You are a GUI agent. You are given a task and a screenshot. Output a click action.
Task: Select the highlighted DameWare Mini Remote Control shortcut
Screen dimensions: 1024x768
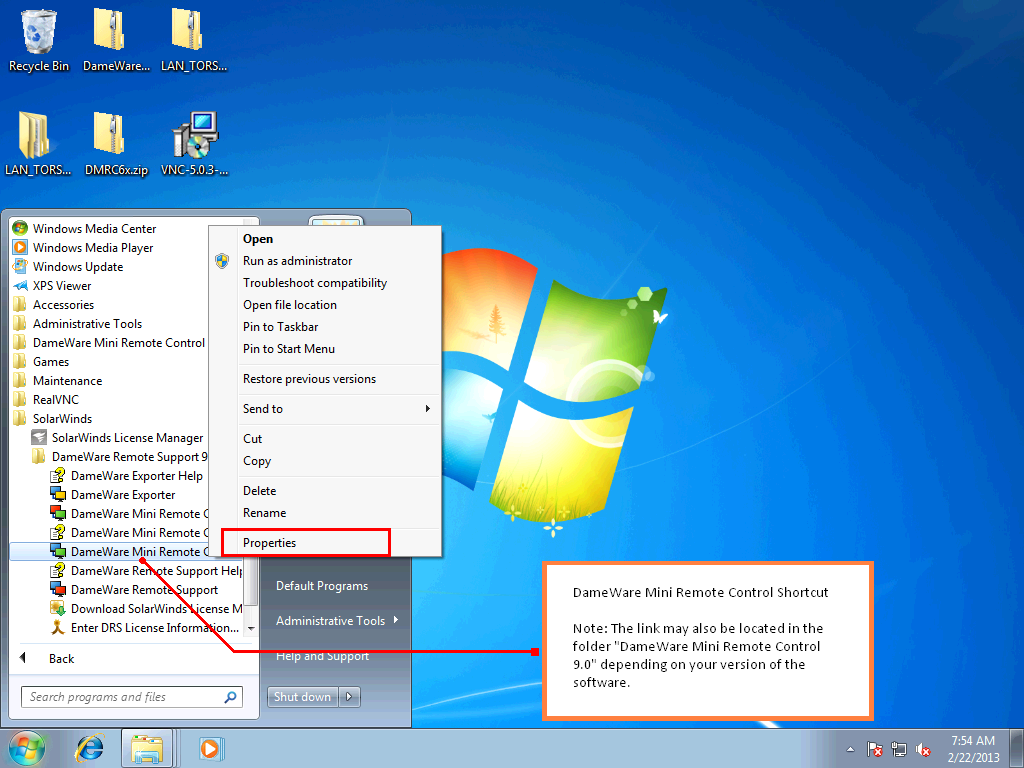[x=129, y=551]
